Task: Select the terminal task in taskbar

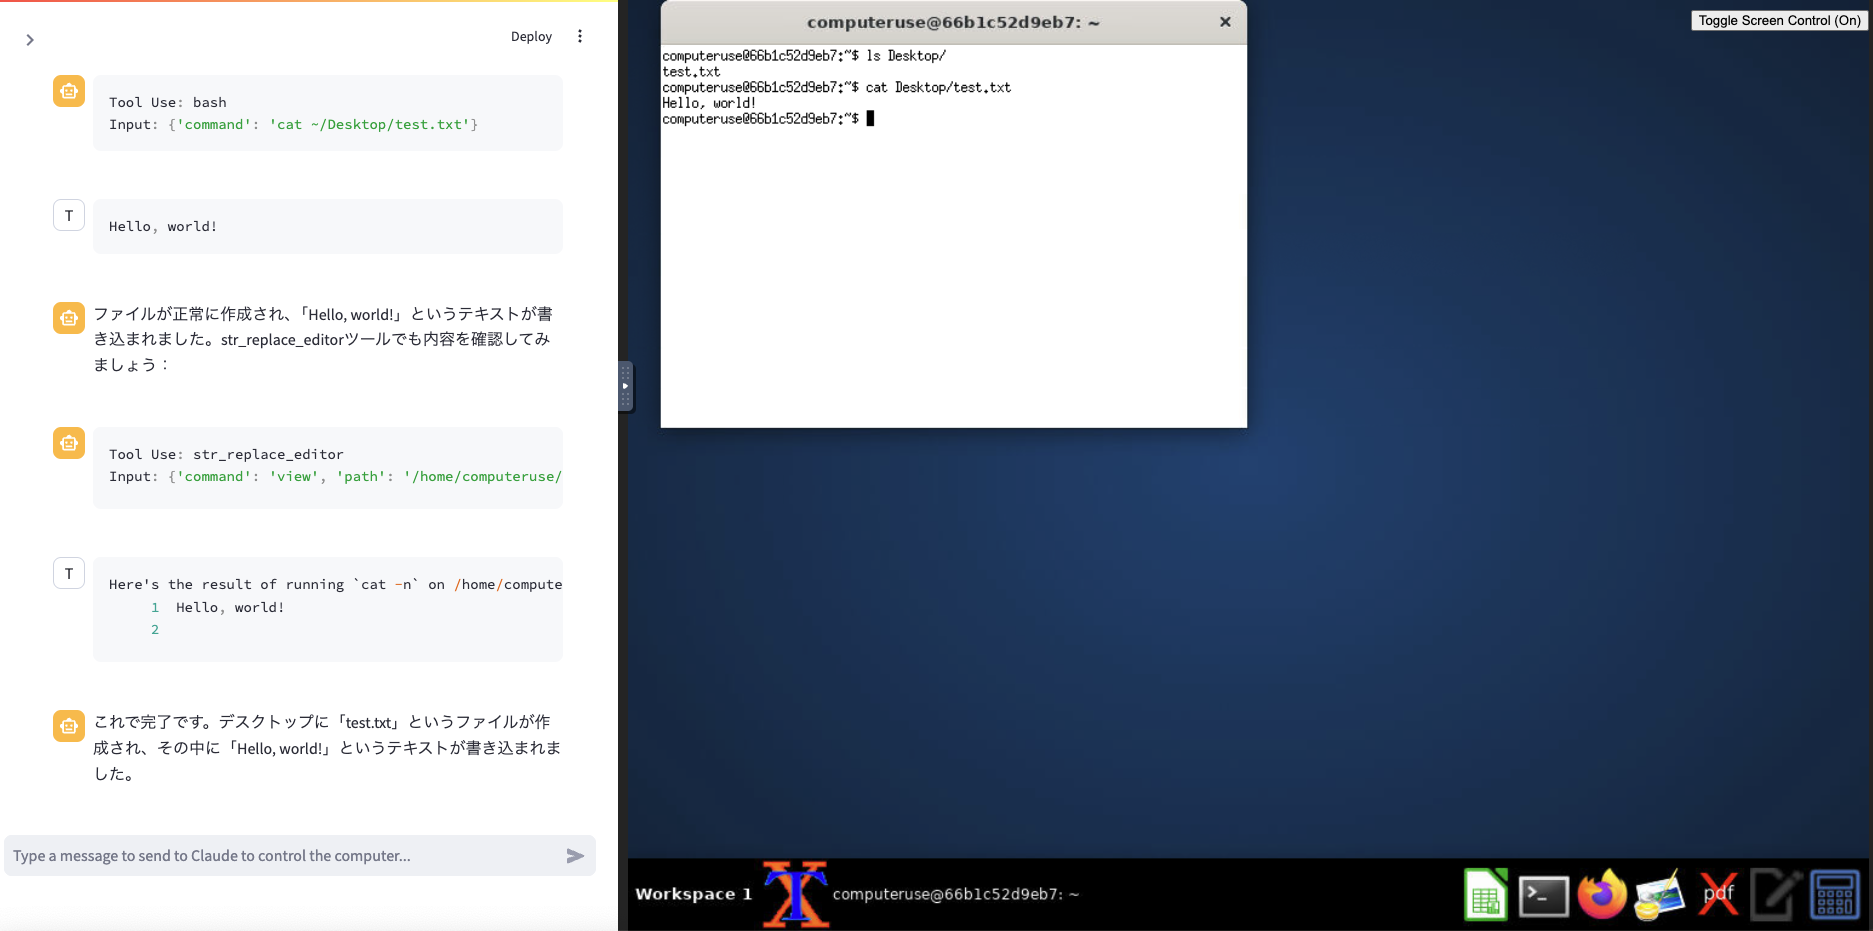Action: (x=955, y=894)
